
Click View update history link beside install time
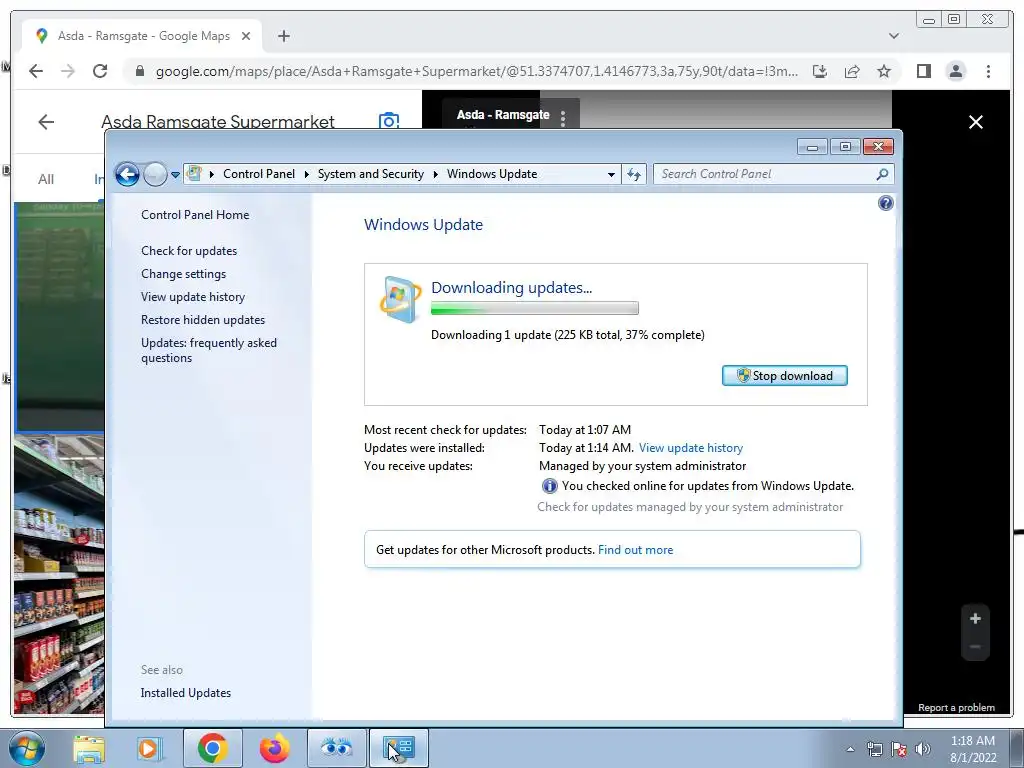pos(691,448)
